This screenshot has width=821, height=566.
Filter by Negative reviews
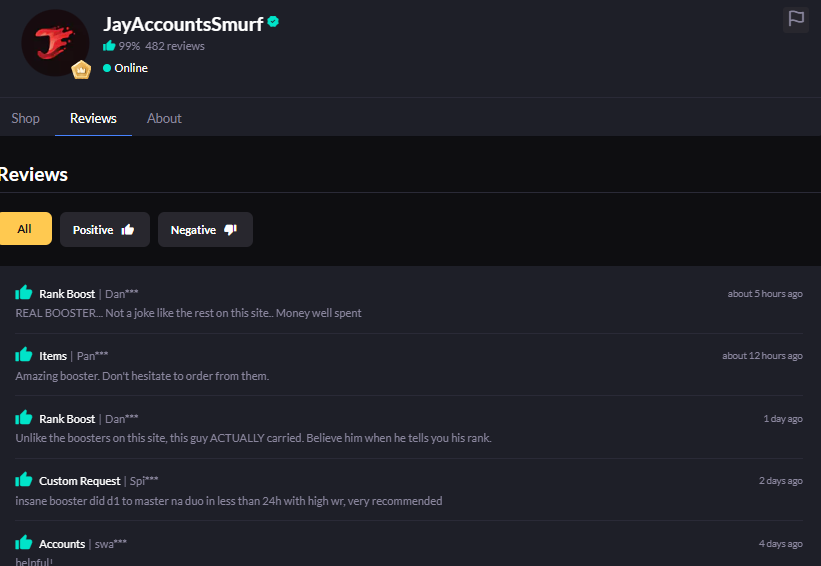click(x=205, y=229)
